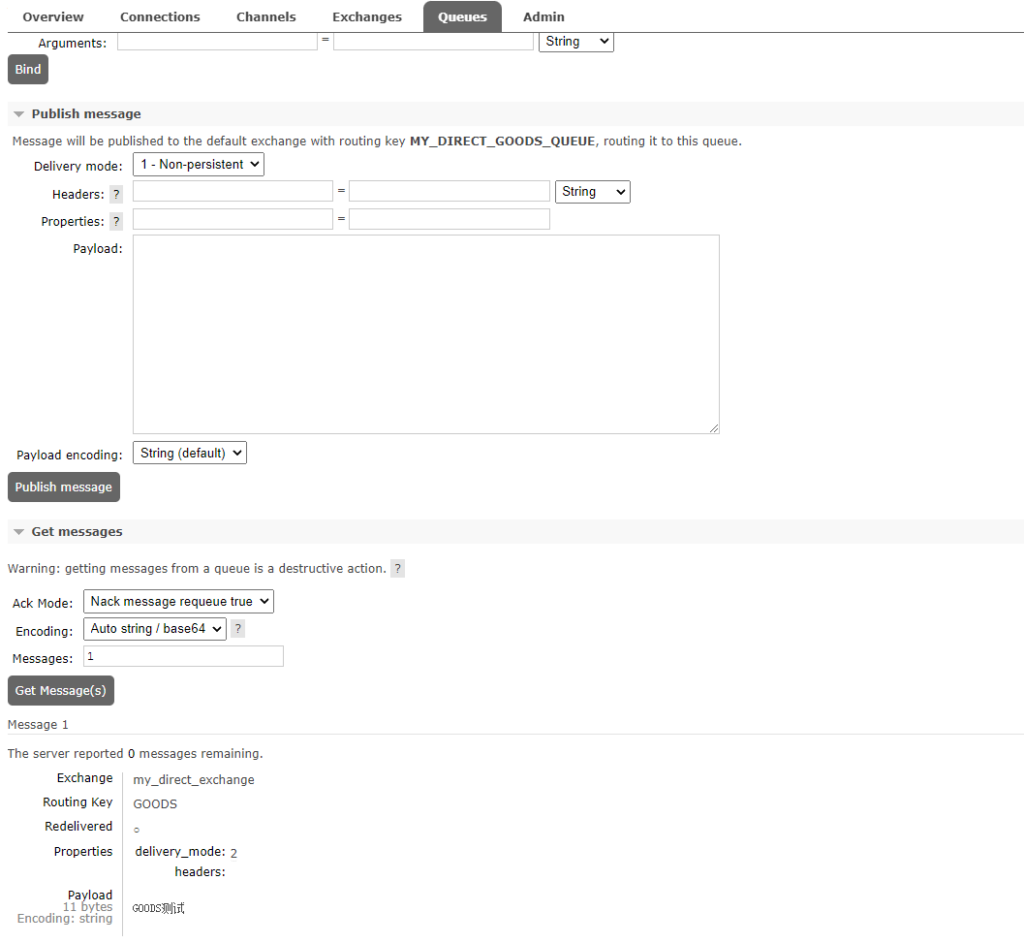This screenshot has height=943, width=1024.
Task: Switch to the Overview tab
Action: pyautogui.click(x=53, y=17)
